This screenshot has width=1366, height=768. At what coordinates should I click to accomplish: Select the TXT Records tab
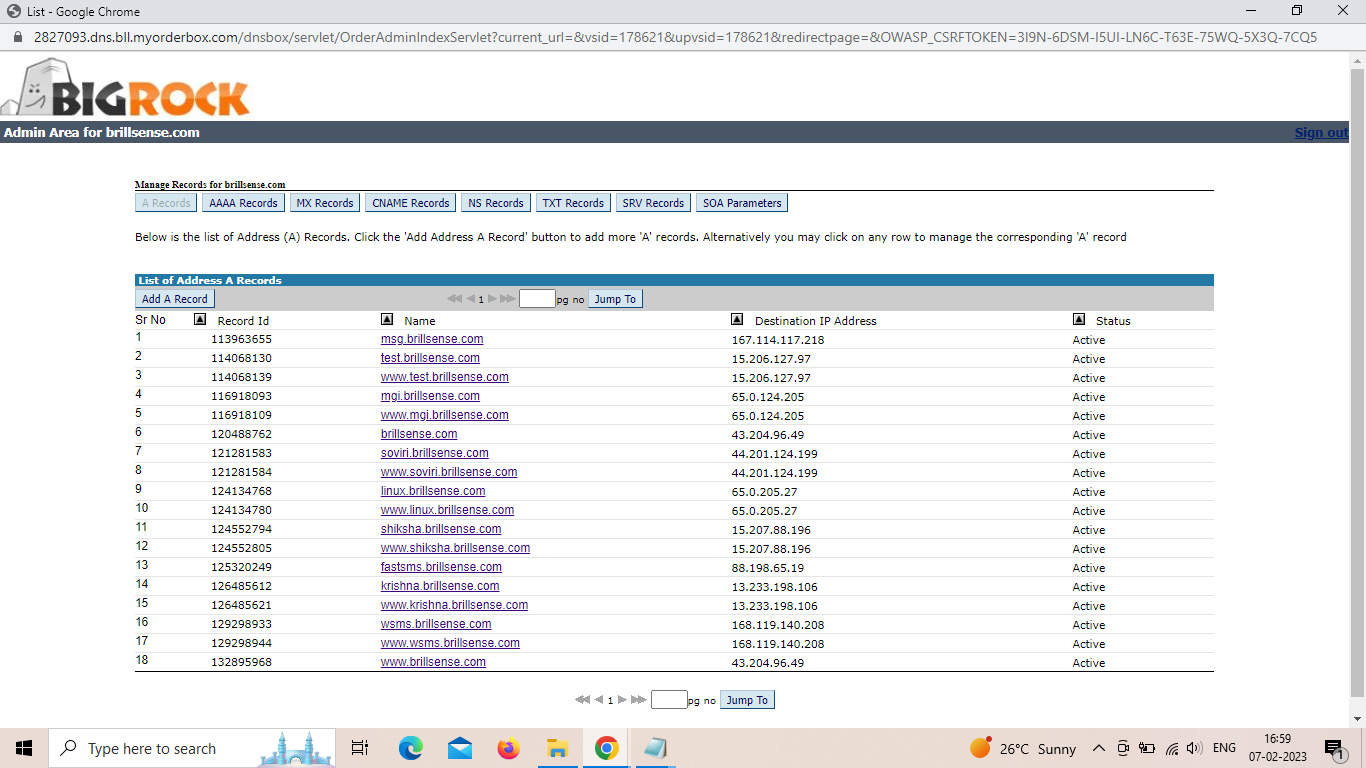pos(573,203)
